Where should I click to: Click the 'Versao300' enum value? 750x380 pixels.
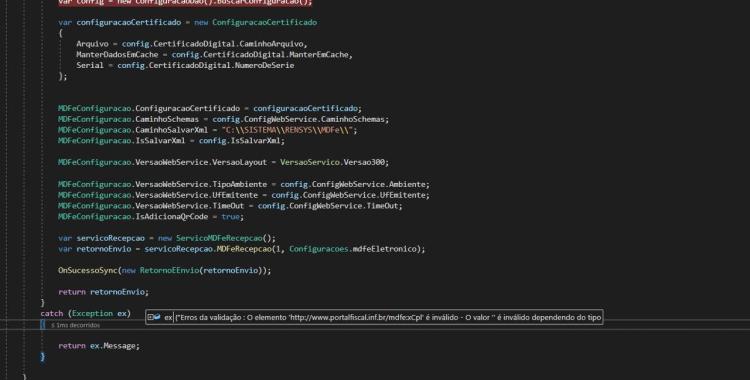pyautogui.click(x=364, y=162)
